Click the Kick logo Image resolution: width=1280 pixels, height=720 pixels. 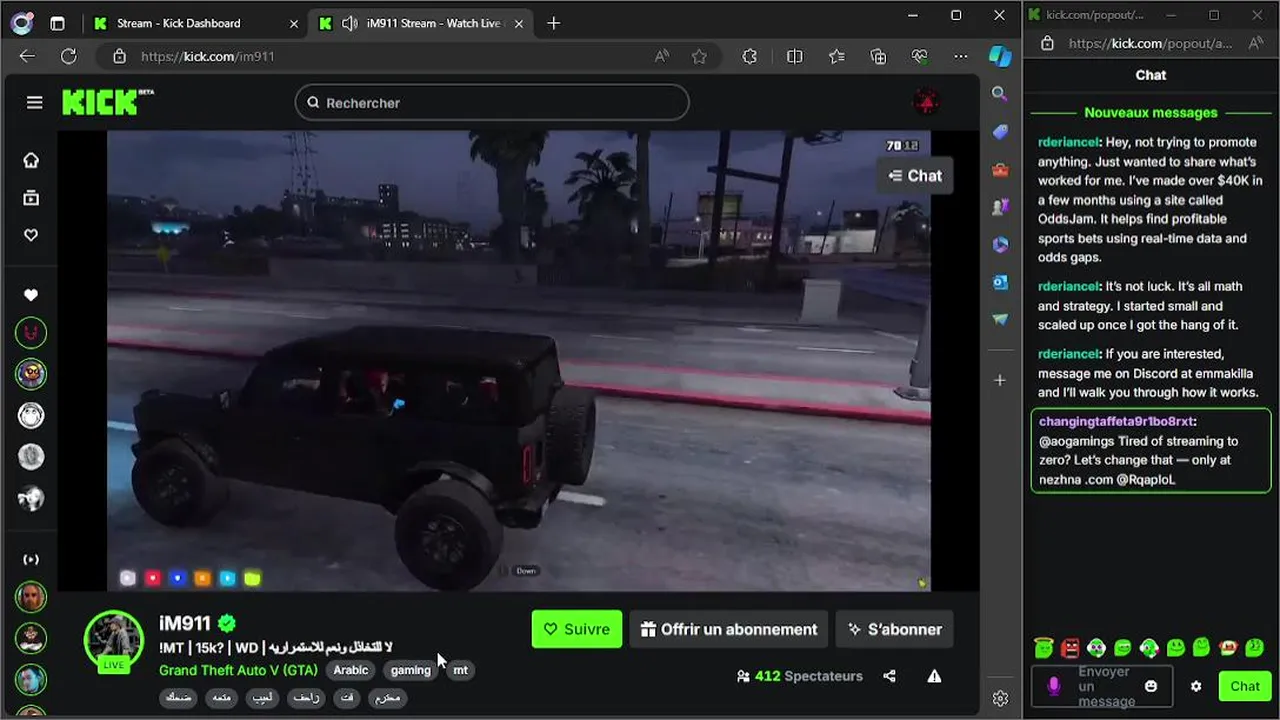click(x=108, y=102)
